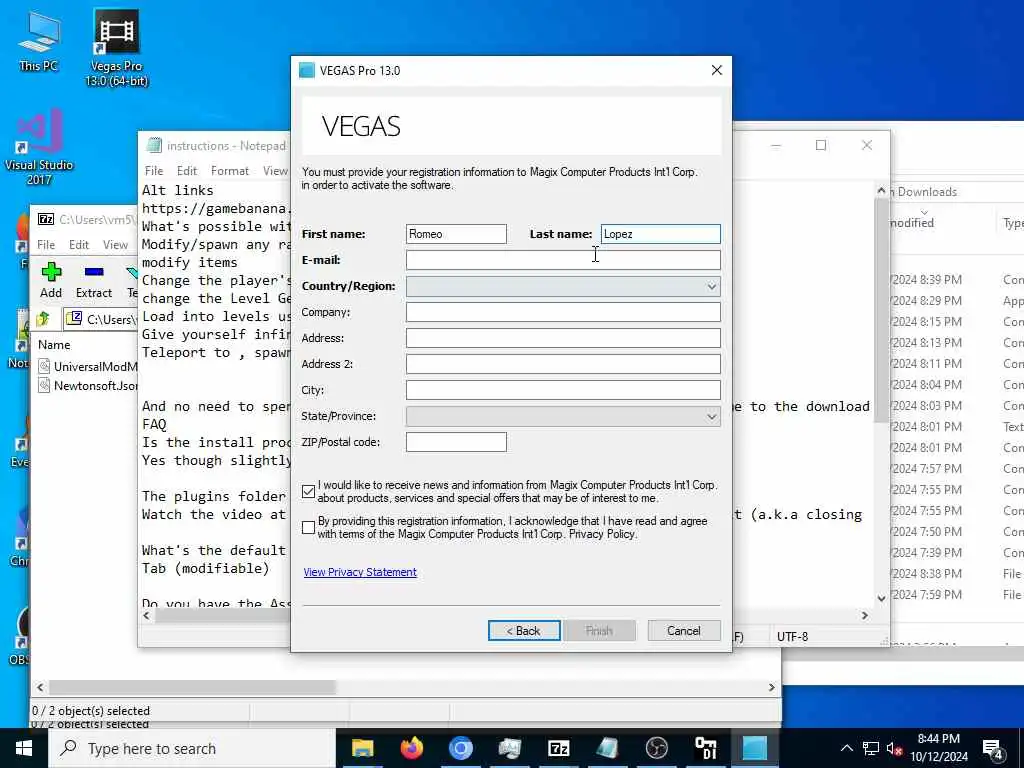The height and width of the screenshot is (768, 1024).
Task: Click the E-mail input field
Action: pos(563,260)
